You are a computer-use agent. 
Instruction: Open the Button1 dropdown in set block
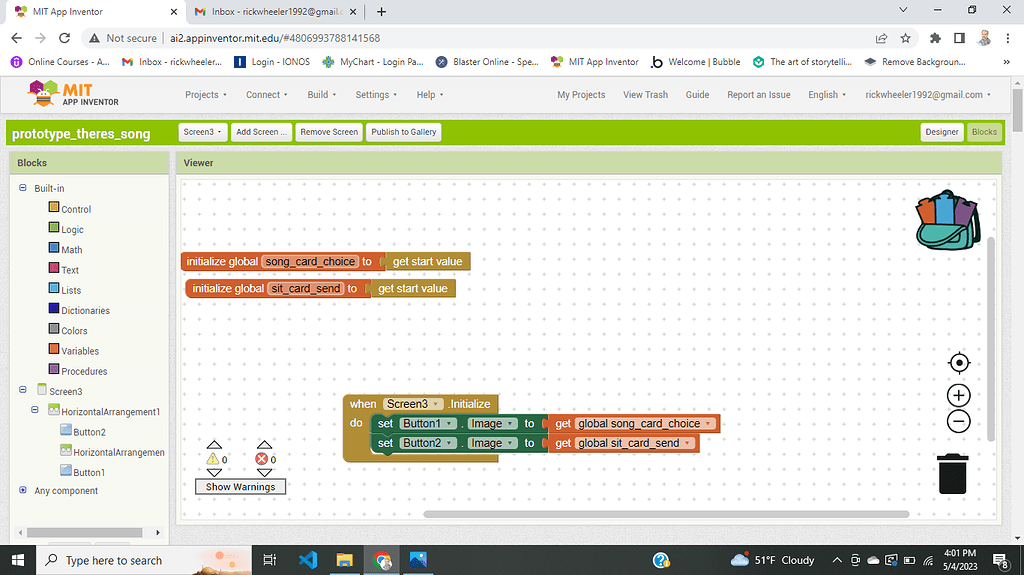429,424
